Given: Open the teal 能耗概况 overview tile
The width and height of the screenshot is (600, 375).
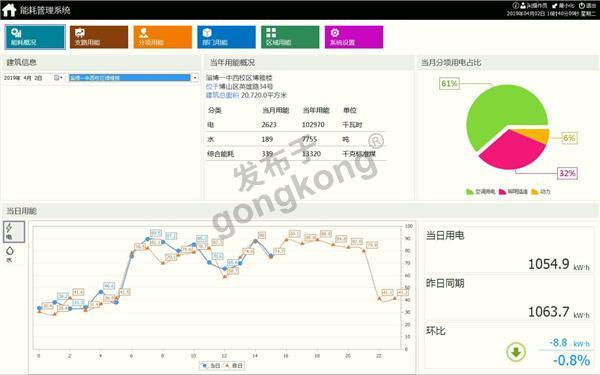Looking at the screenshot, I should (x=35, y=37).
